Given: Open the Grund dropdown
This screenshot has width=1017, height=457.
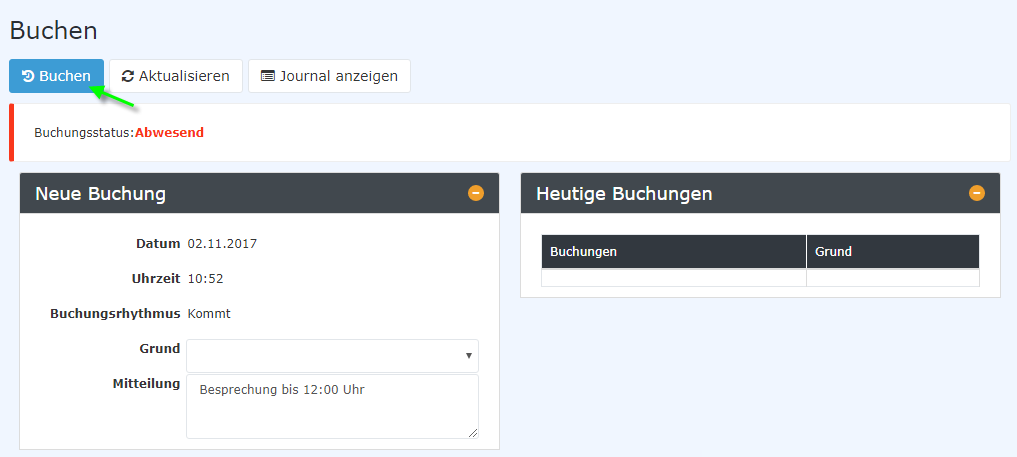Looking at the screenshot, I should pyautogui.click(x=332, y=355).
